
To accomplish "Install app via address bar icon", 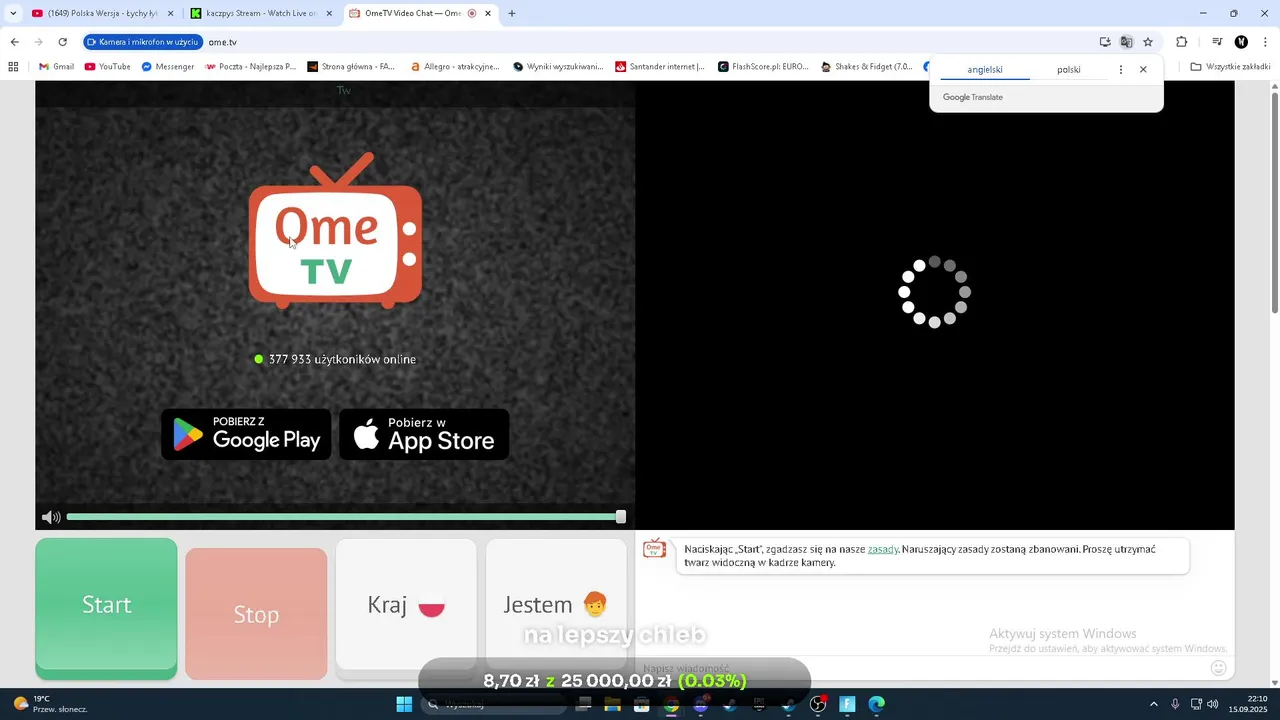I will pyautogui.click(x=1105, y=42).
